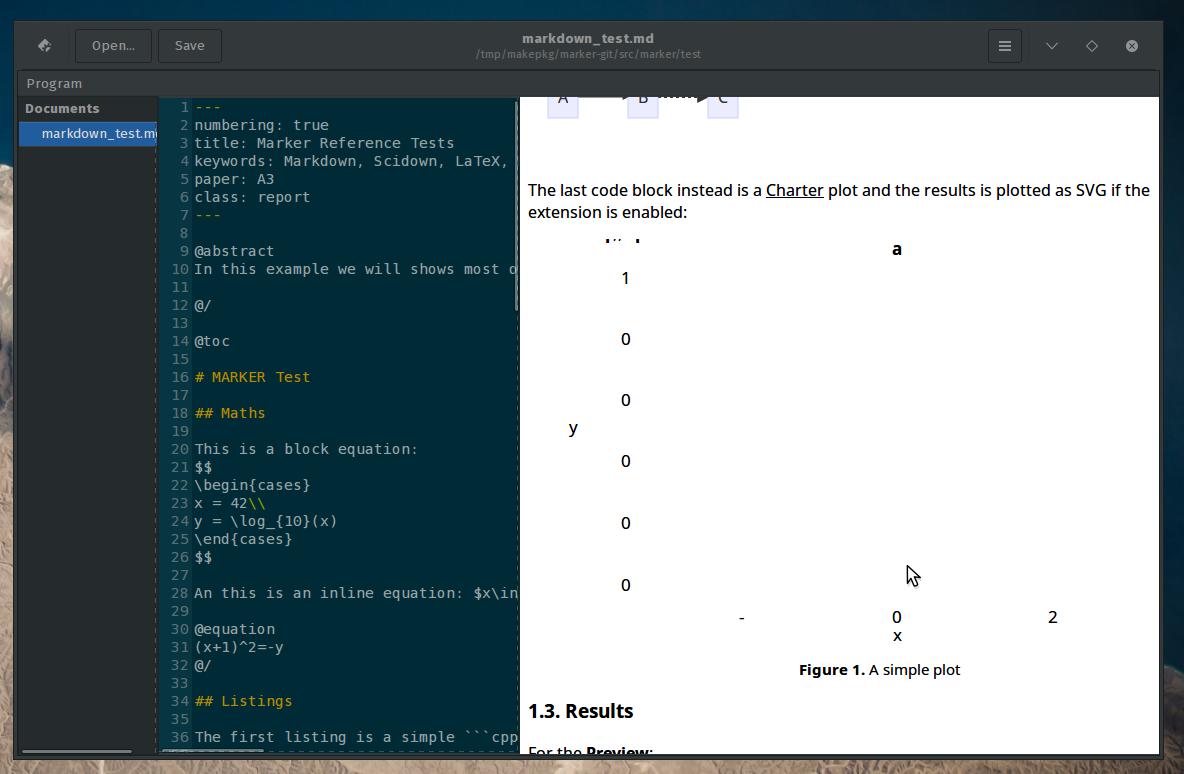Click the downward chevron window button

point(1051,46)
